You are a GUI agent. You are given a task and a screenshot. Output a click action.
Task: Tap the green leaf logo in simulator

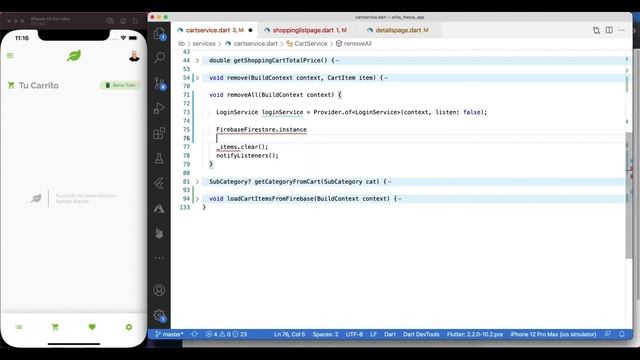(74, 56)
